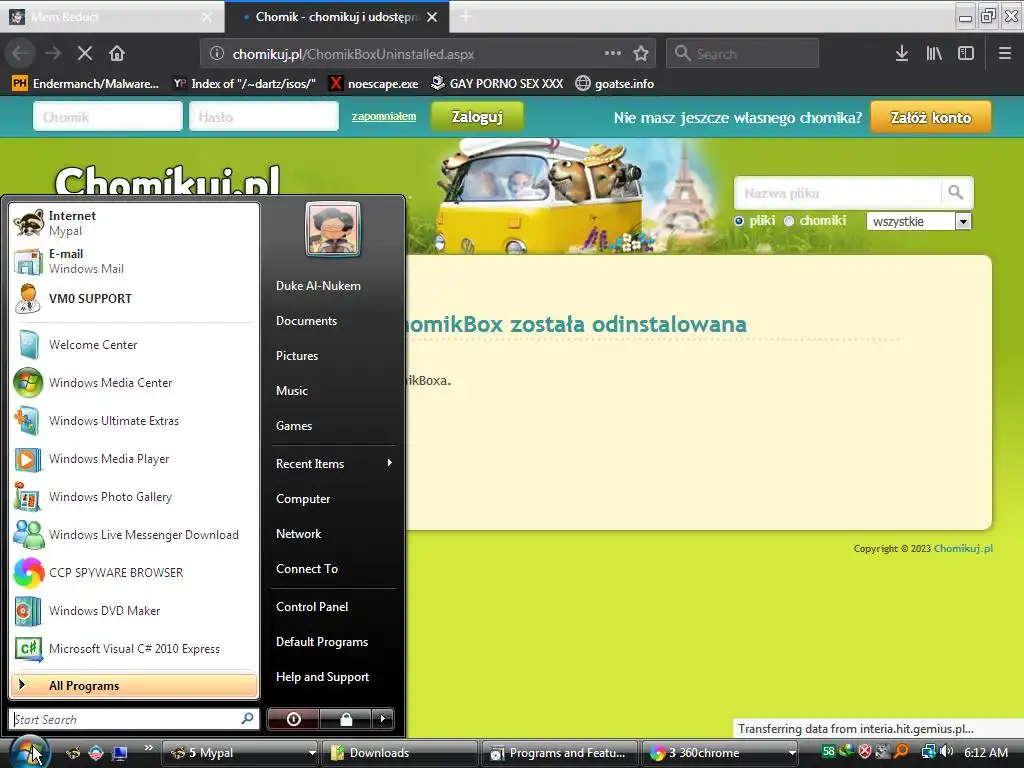Screen dimensions: 1024x768
Task: Click the browser Search box
Action: tap(742, 54)
